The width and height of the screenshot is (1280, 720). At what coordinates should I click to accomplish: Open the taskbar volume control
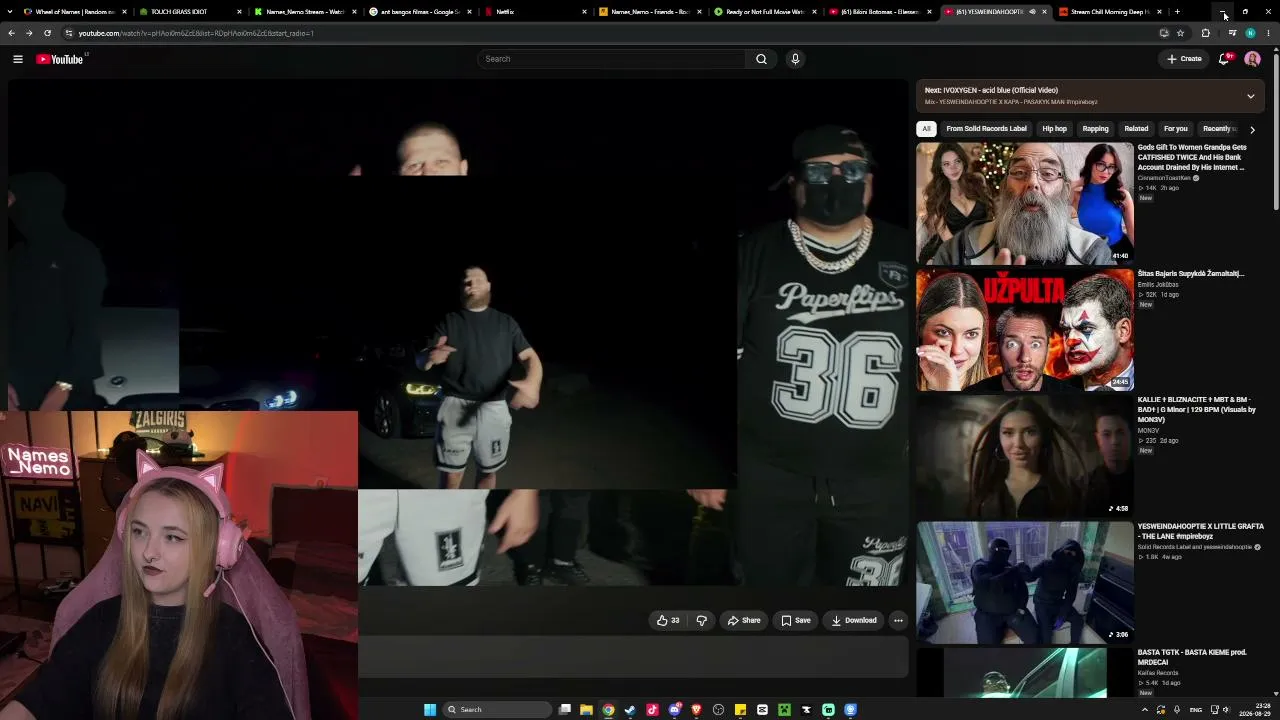(x=1227, y=710)
